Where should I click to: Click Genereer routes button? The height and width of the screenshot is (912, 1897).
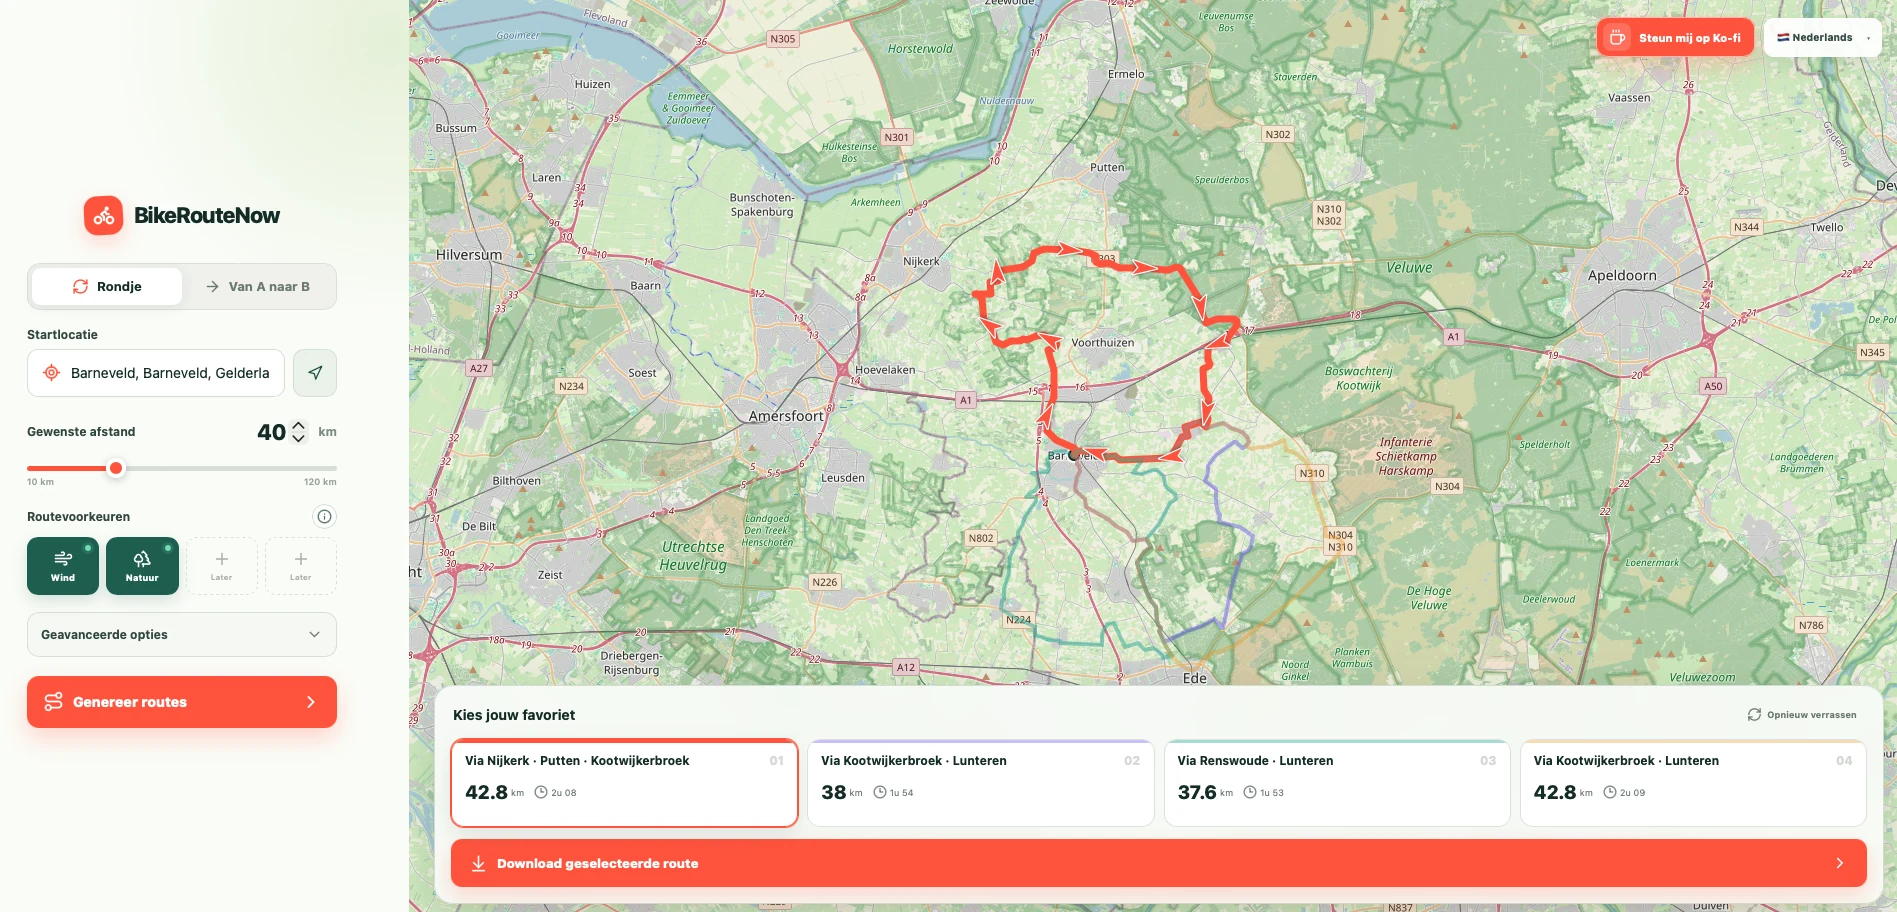click(x=182, y=702)
